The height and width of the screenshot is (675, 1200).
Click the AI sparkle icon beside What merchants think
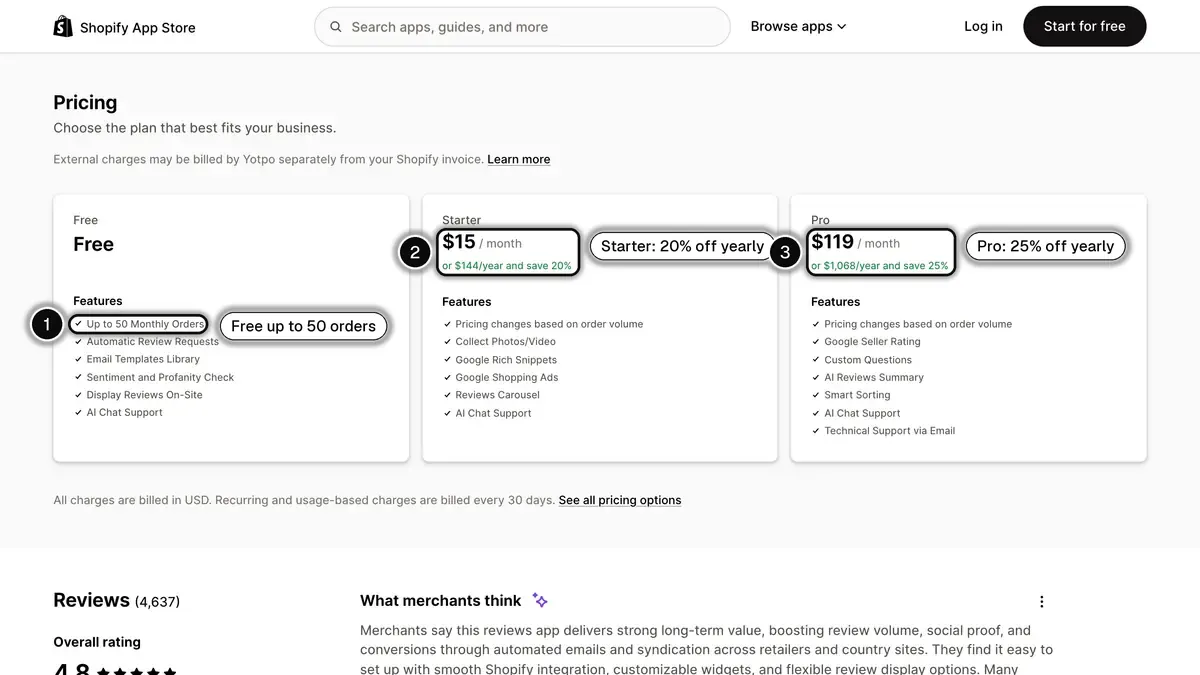click(540, 600)
